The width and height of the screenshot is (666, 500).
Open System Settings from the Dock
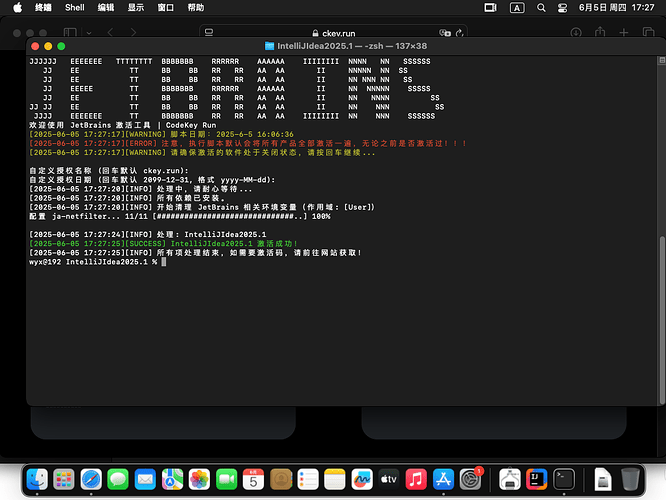pos(470,480)
